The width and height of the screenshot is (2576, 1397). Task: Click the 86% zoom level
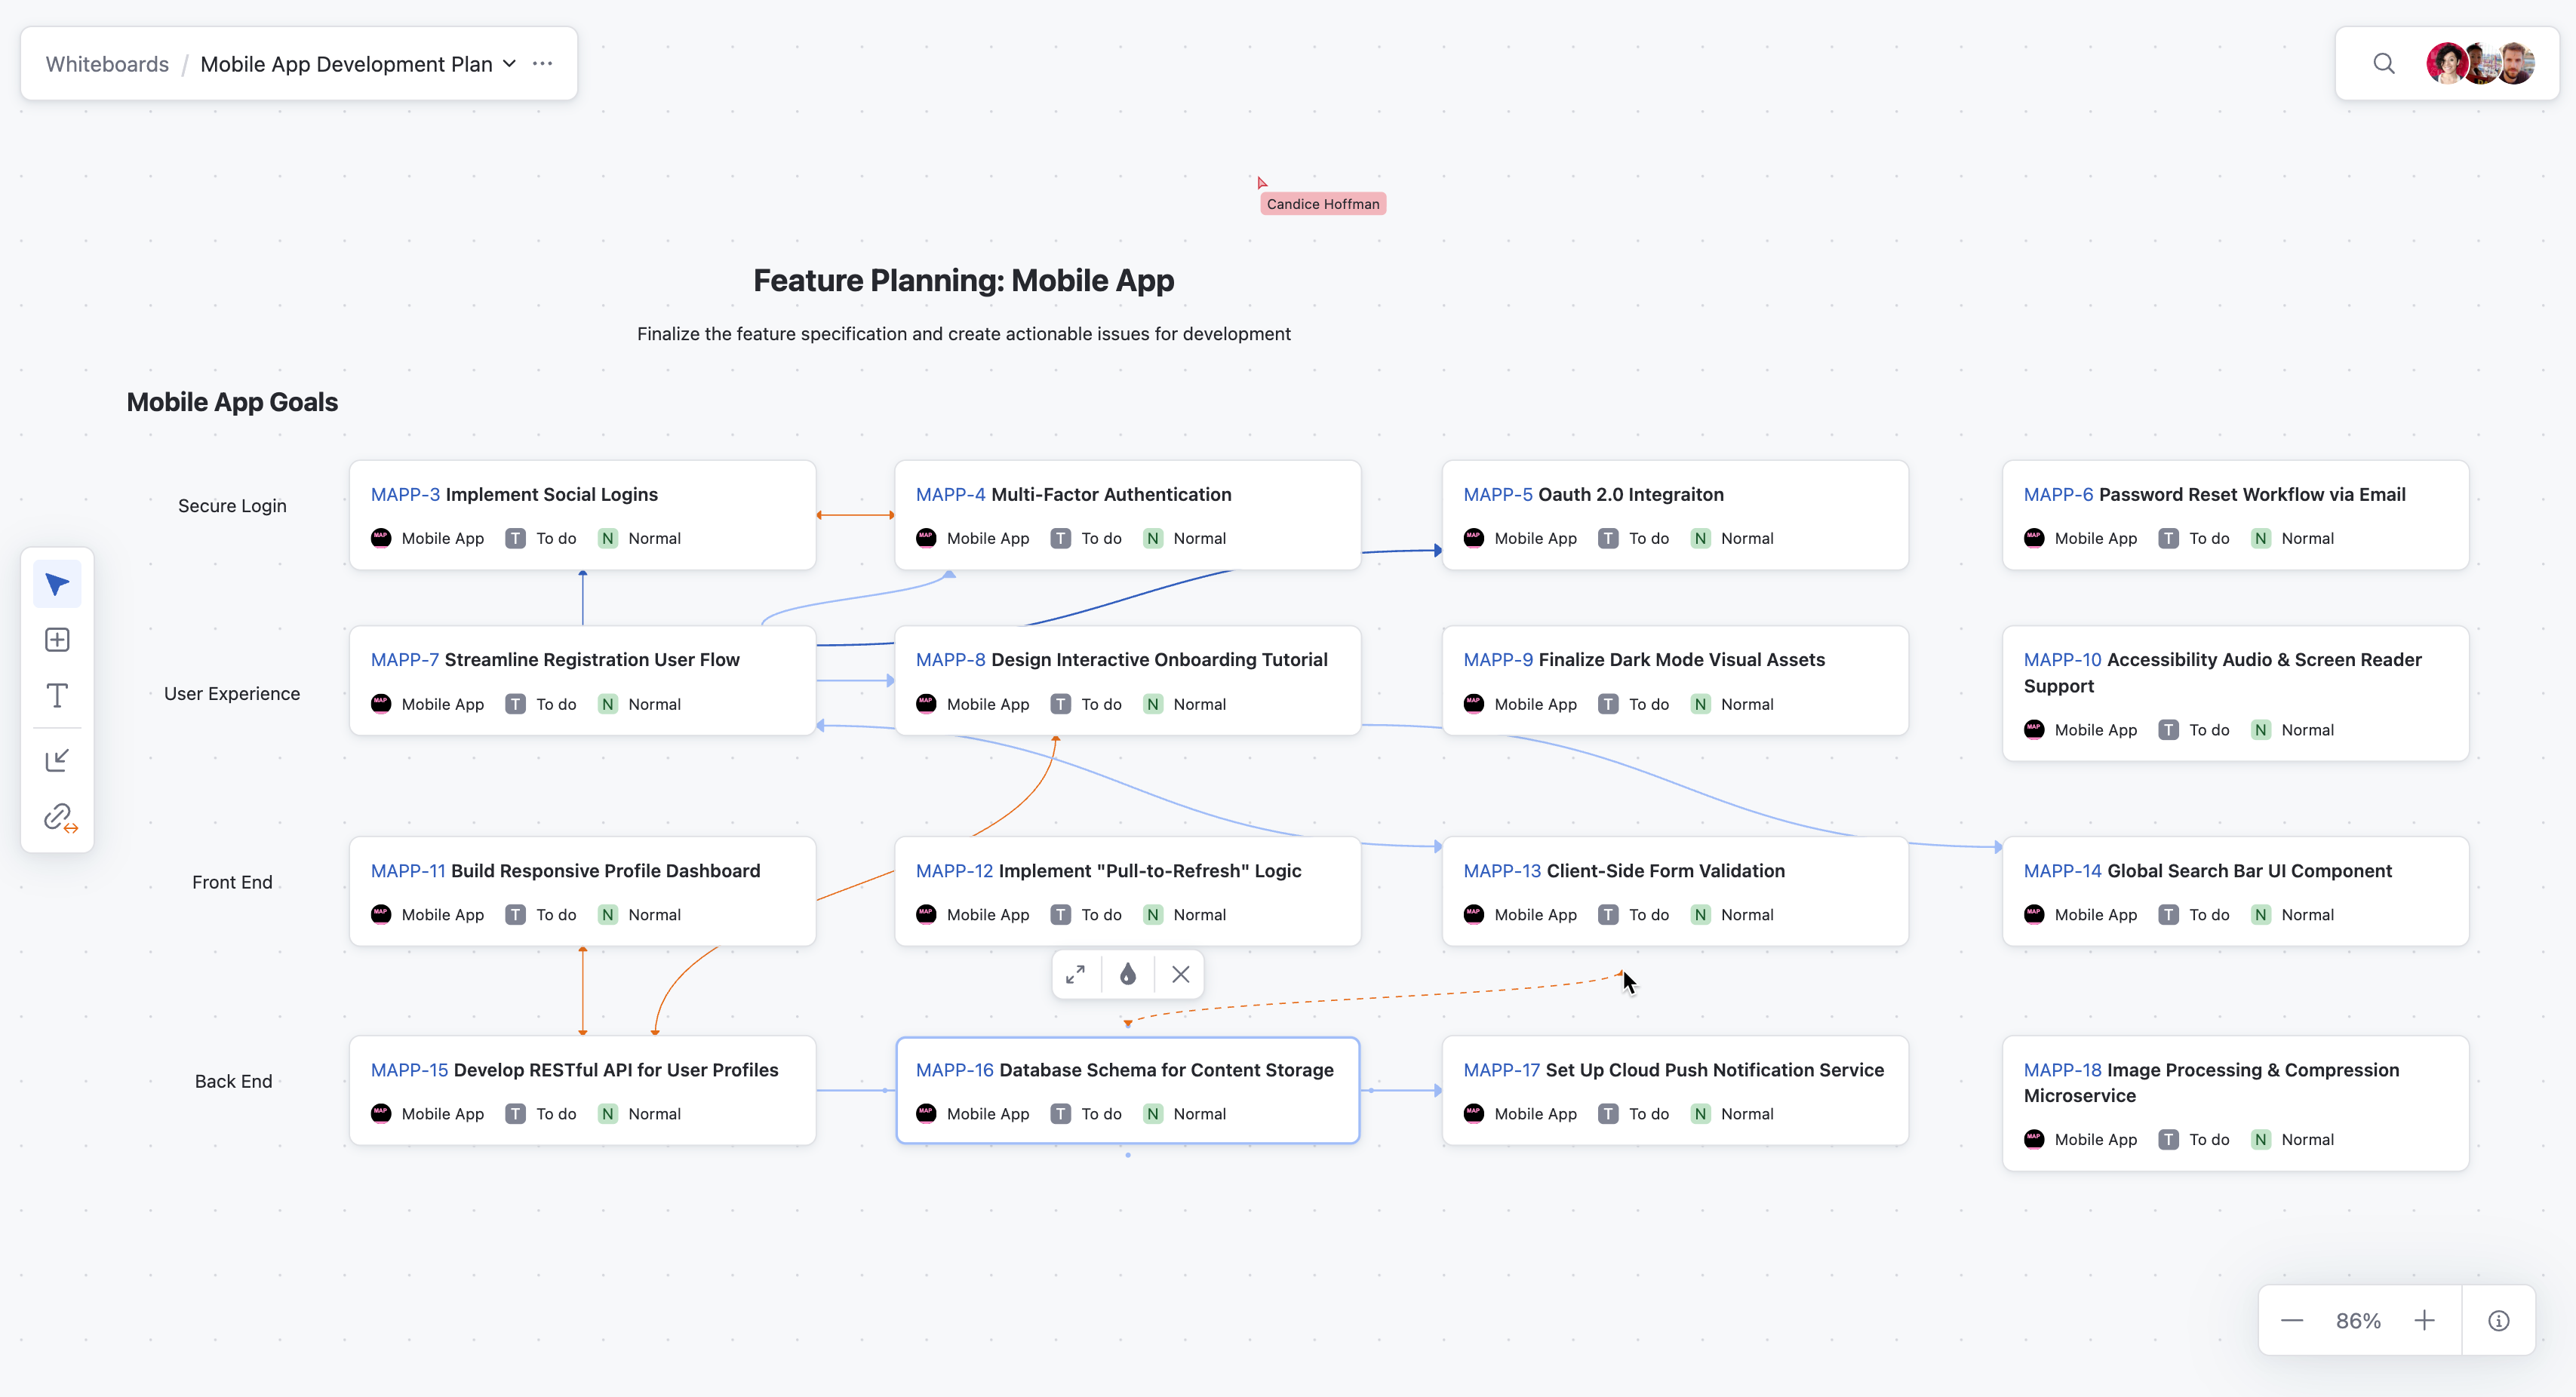click(x=2358, y=1321)
